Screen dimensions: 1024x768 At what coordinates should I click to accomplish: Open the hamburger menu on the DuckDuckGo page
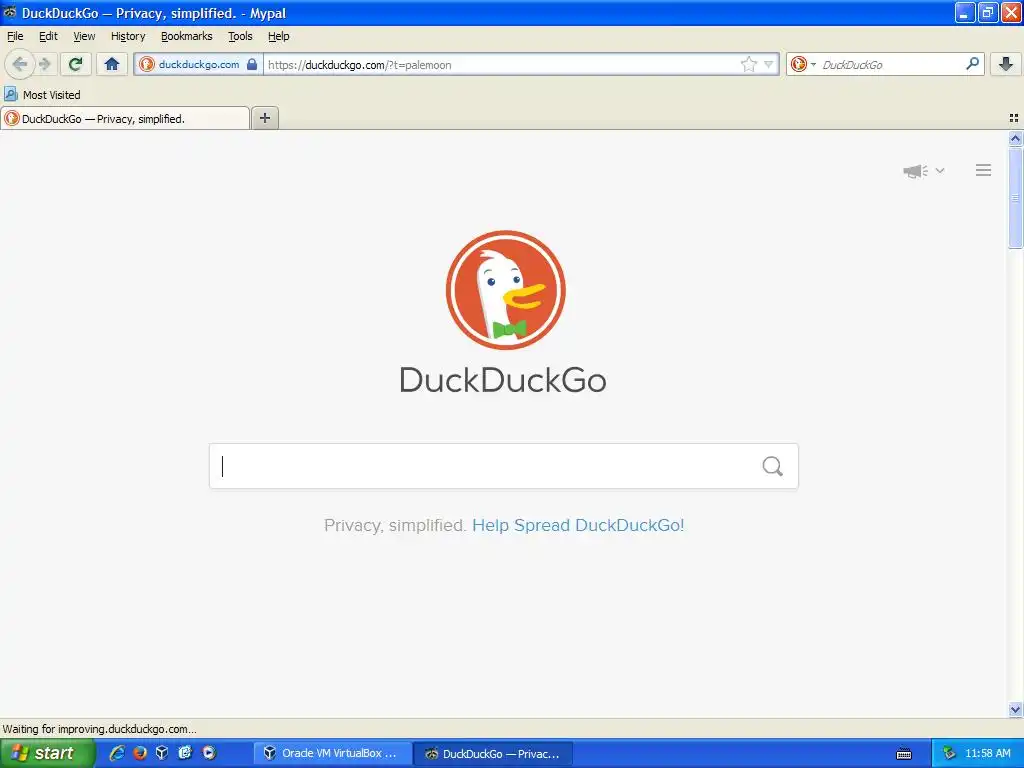[x=984, y=170]
